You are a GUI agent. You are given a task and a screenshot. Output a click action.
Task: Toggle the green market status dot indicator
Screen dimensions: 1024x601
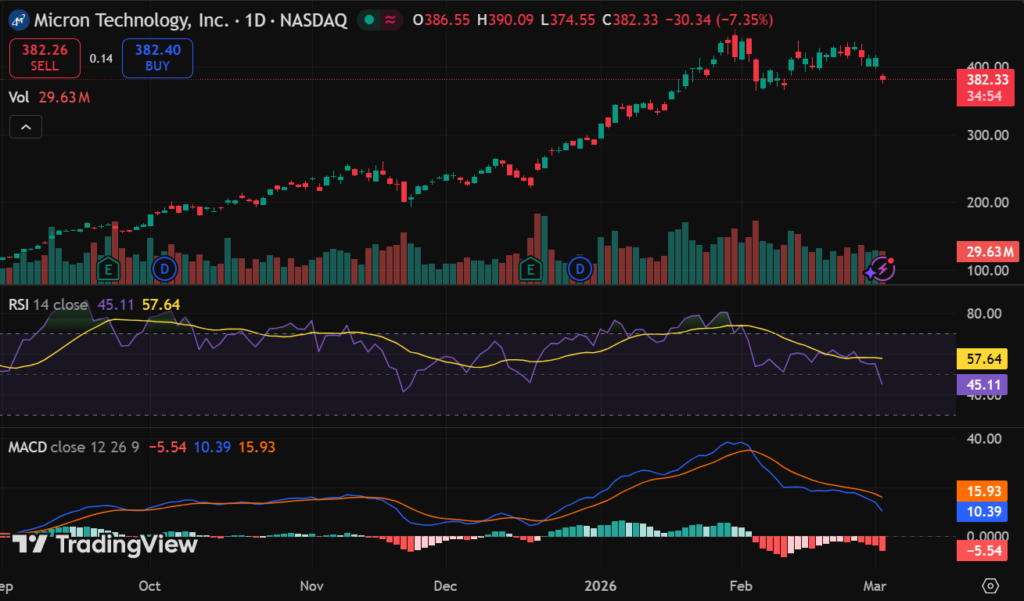pyautogui.click(x=371, y=20)
